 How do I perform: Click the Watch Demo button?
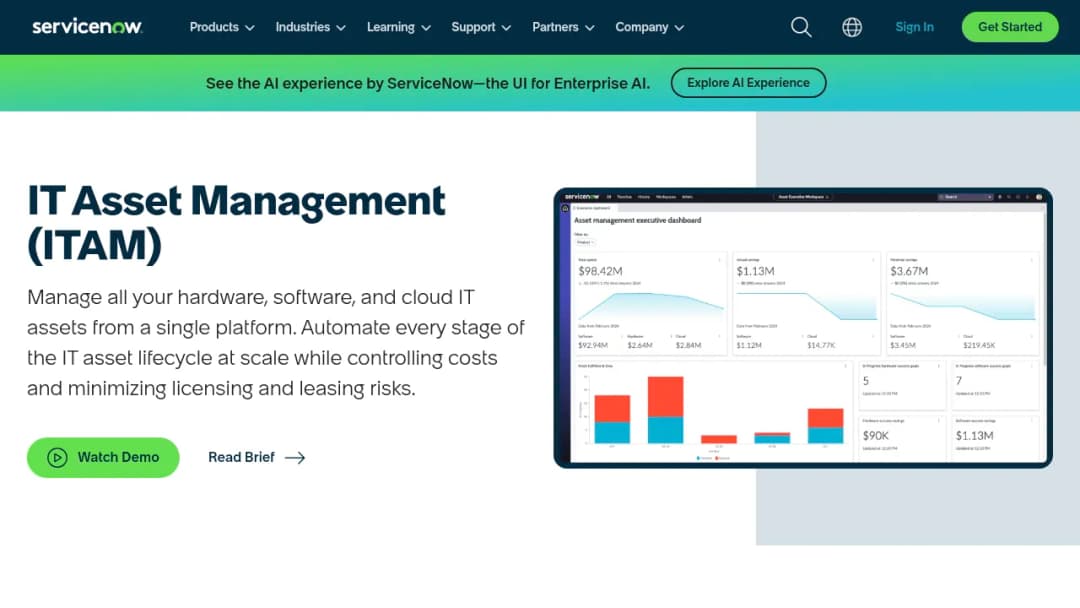pos(103,457)
